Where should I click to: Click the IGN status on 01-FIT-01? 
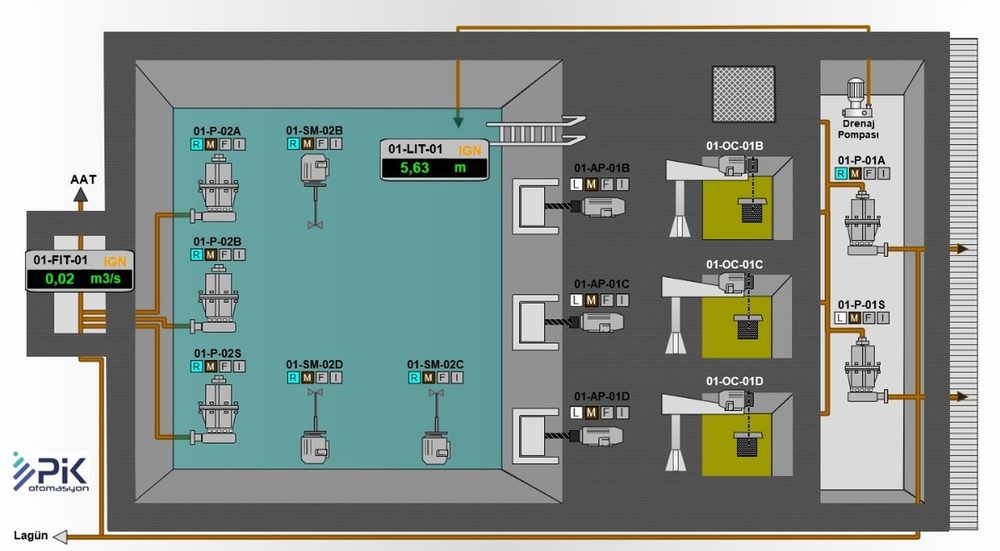115,261
